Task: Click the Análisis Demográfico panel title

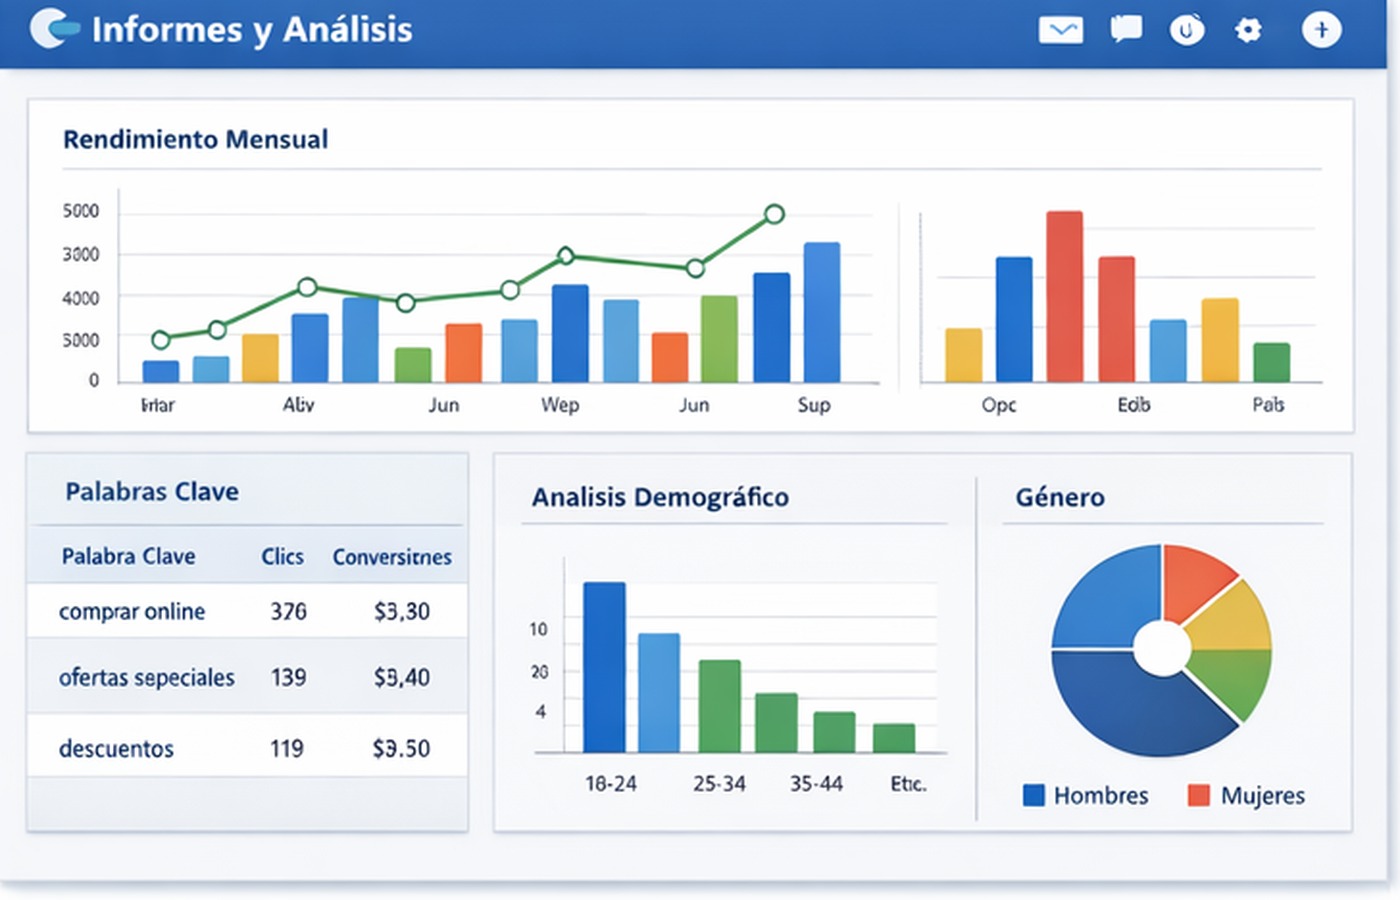Action: click(x=661, y=497)
